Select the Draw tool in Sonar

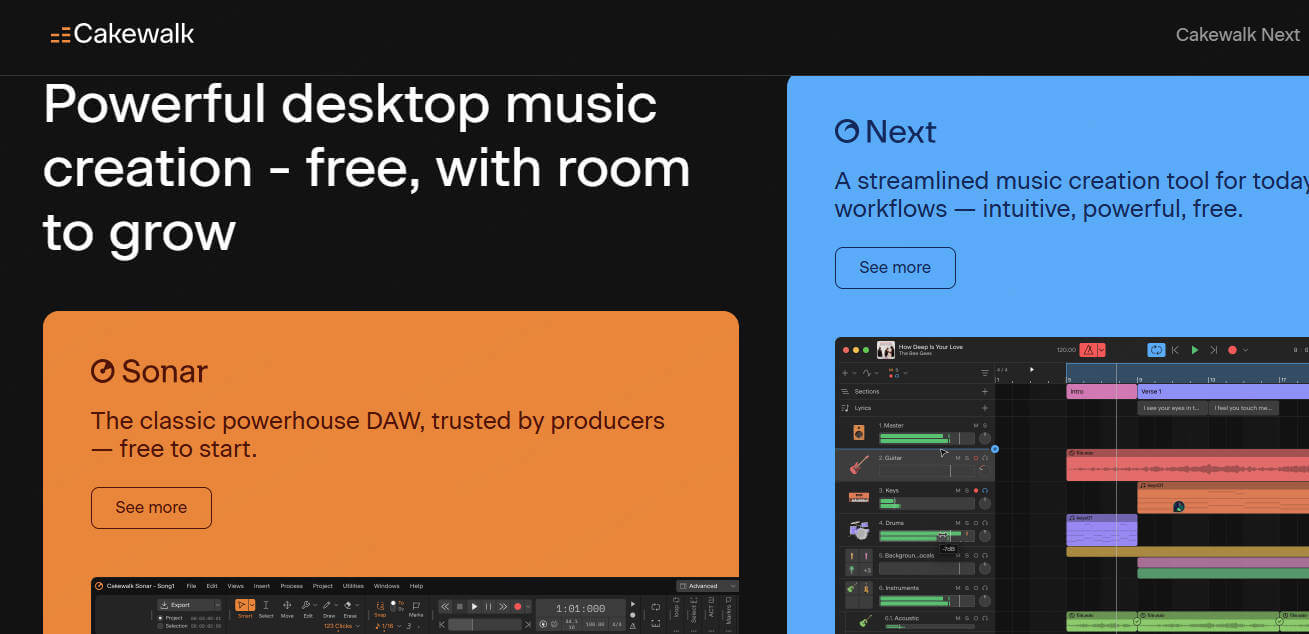(328, 609)
